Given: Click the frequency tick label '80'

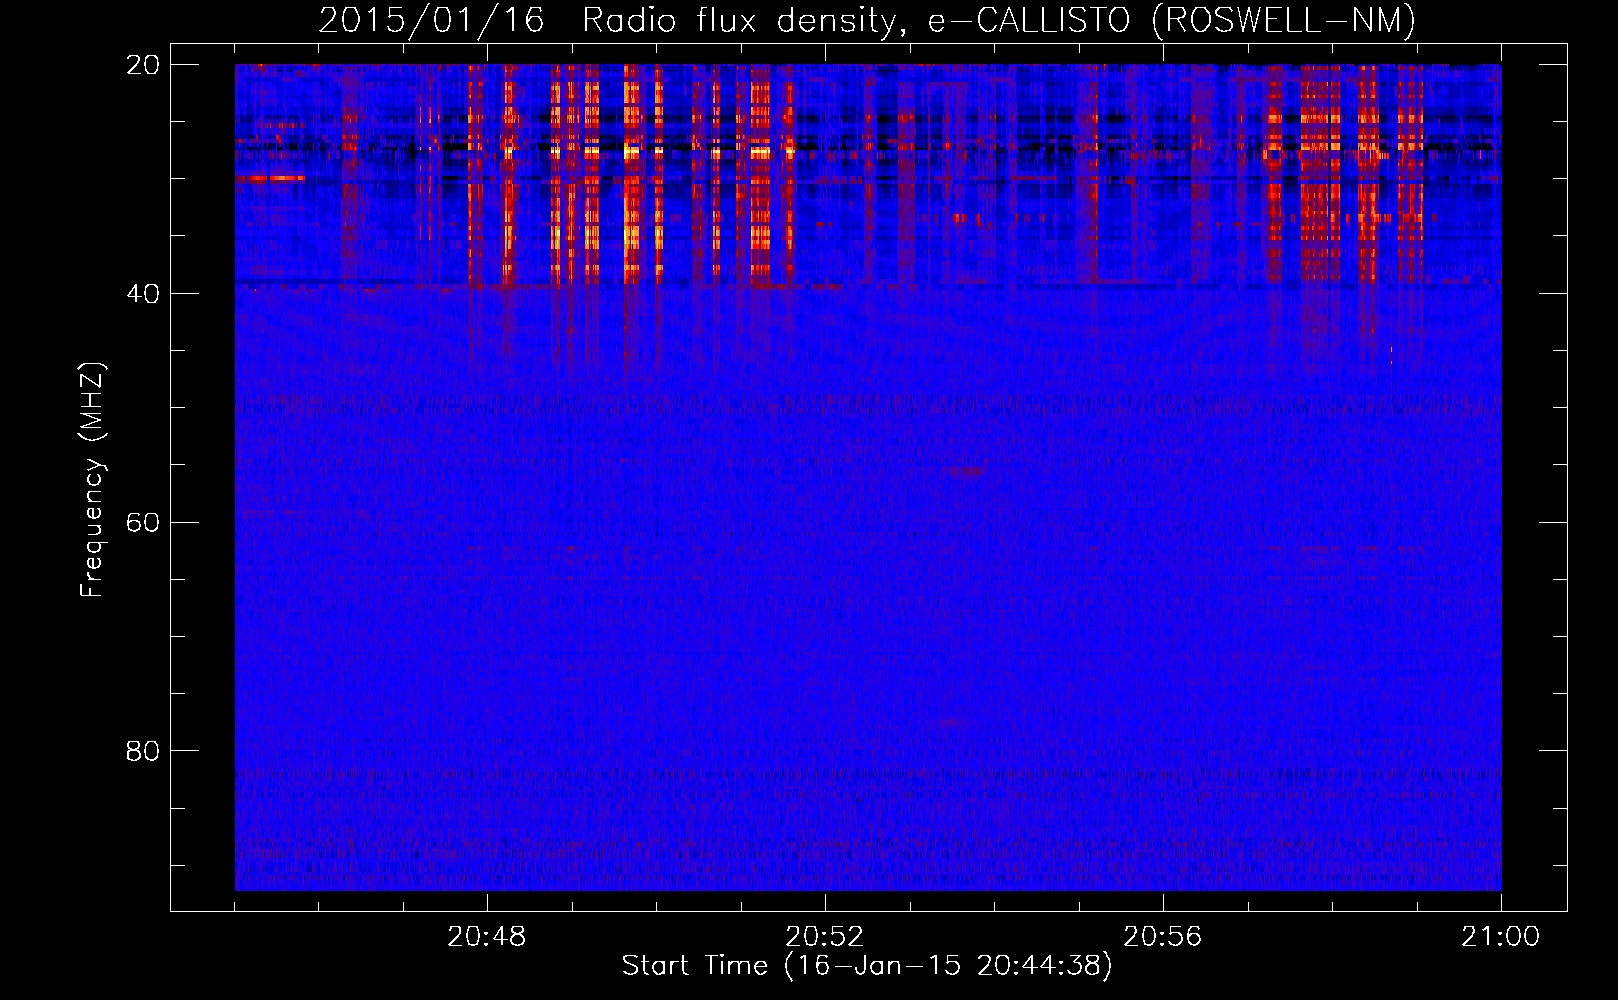Looking at the screenshot, I should point(143,751).
